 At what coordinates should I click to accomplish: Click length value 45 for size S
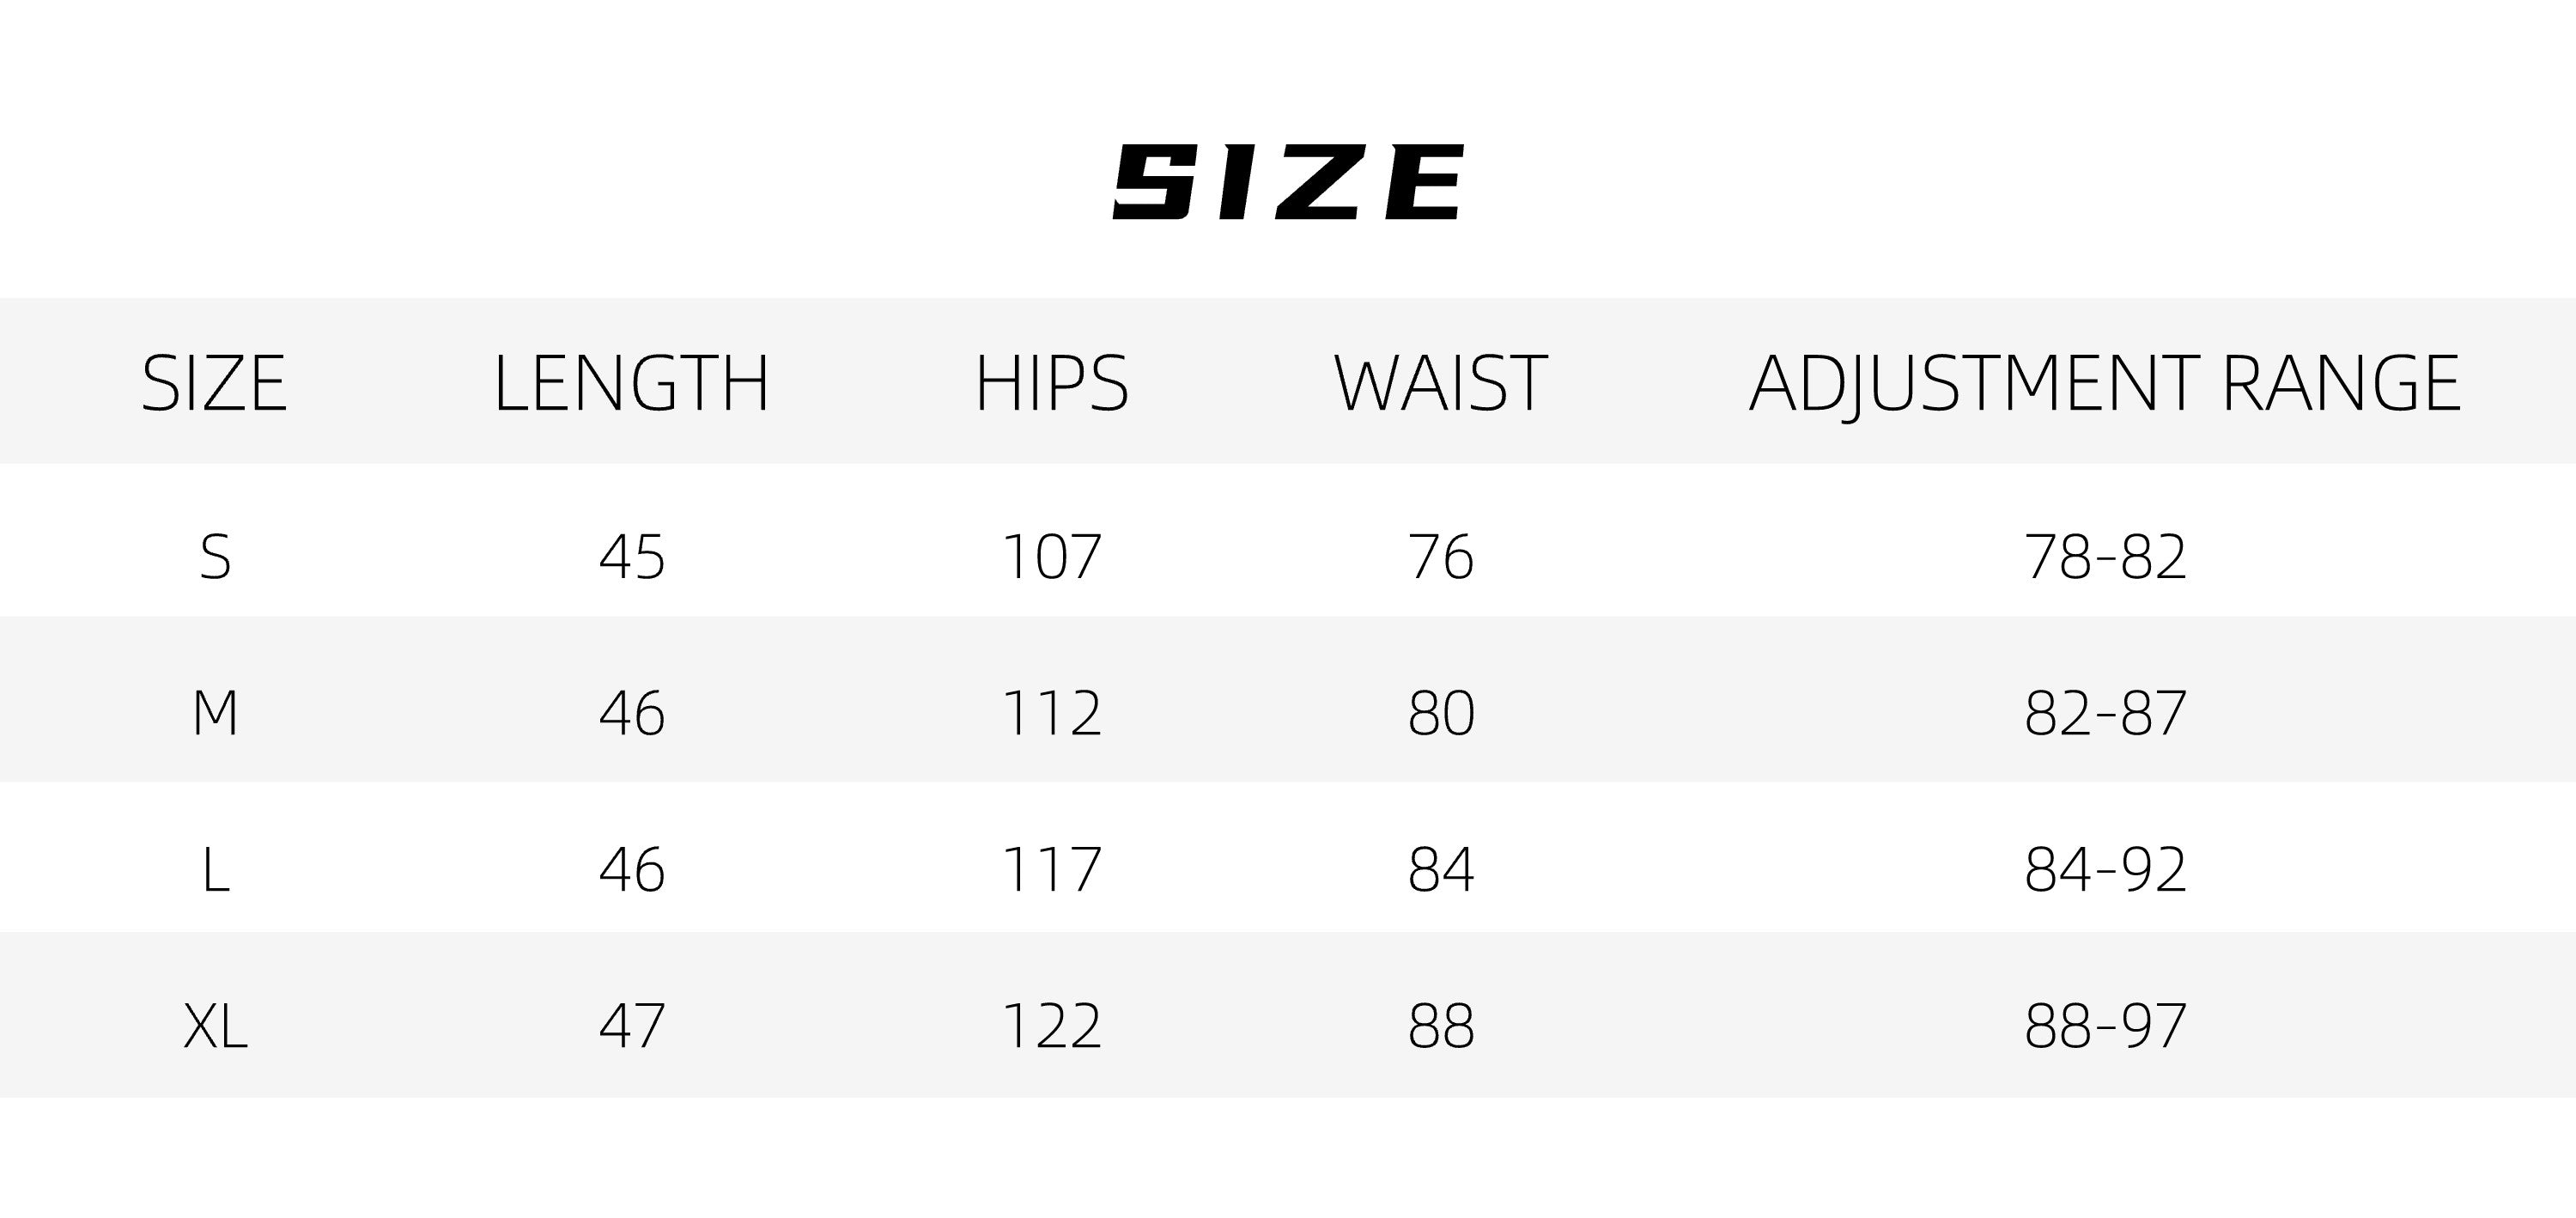tap(632, 557)
